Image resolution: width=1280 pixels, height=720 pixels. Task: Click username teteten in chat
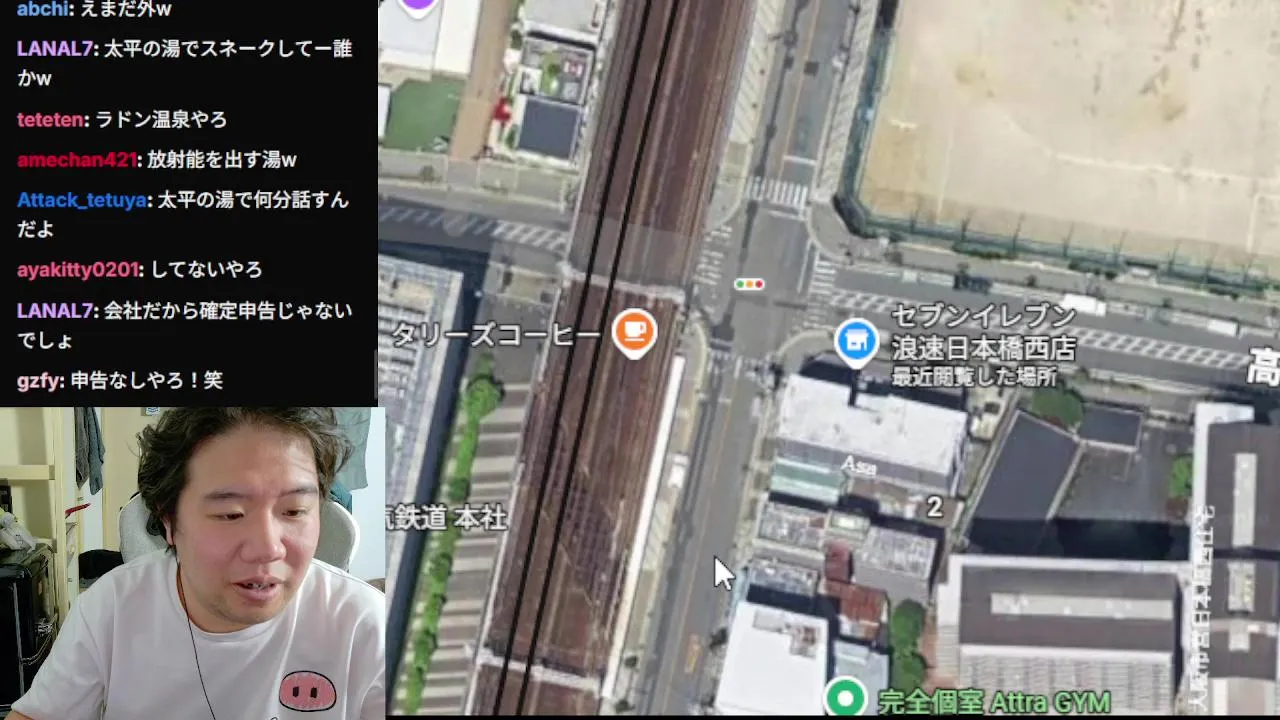[50, 120]
